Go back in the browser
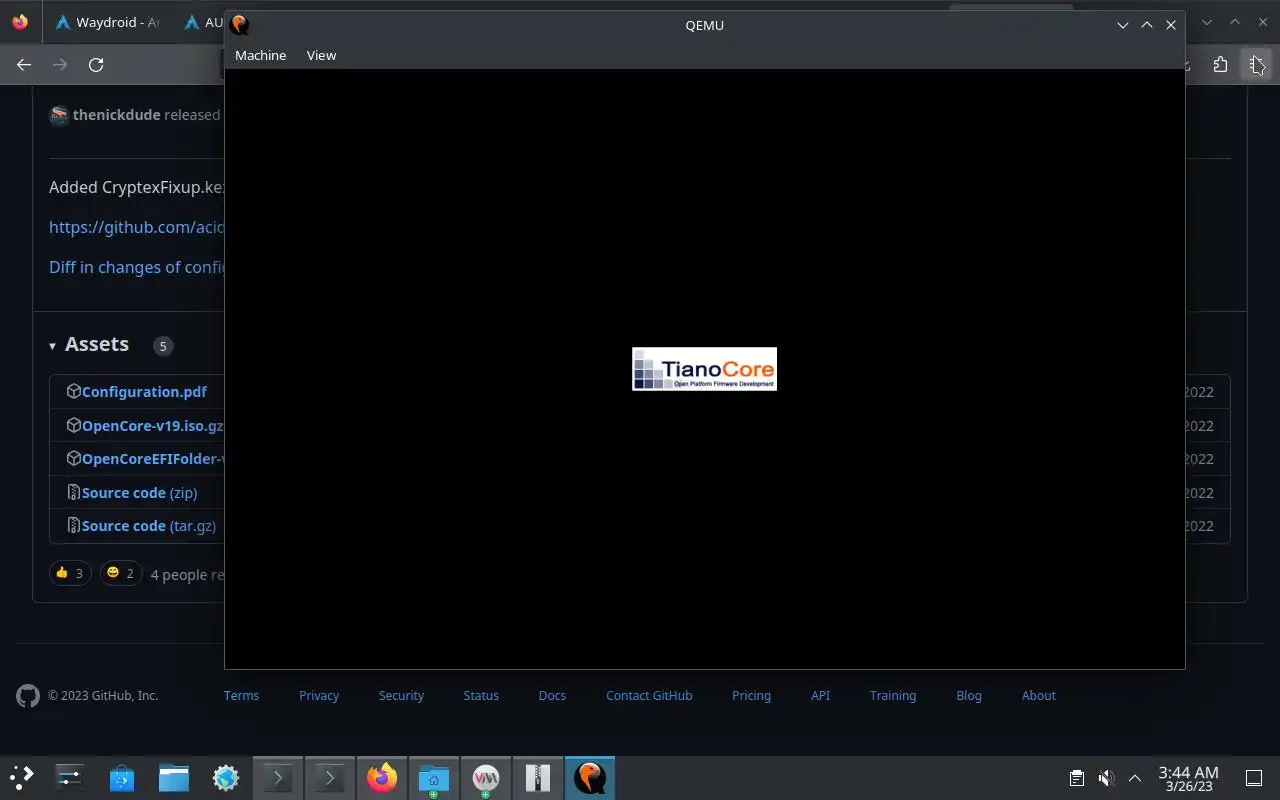Image resolution: width=1280 pixels, height=800 pixels. point(24,65)
